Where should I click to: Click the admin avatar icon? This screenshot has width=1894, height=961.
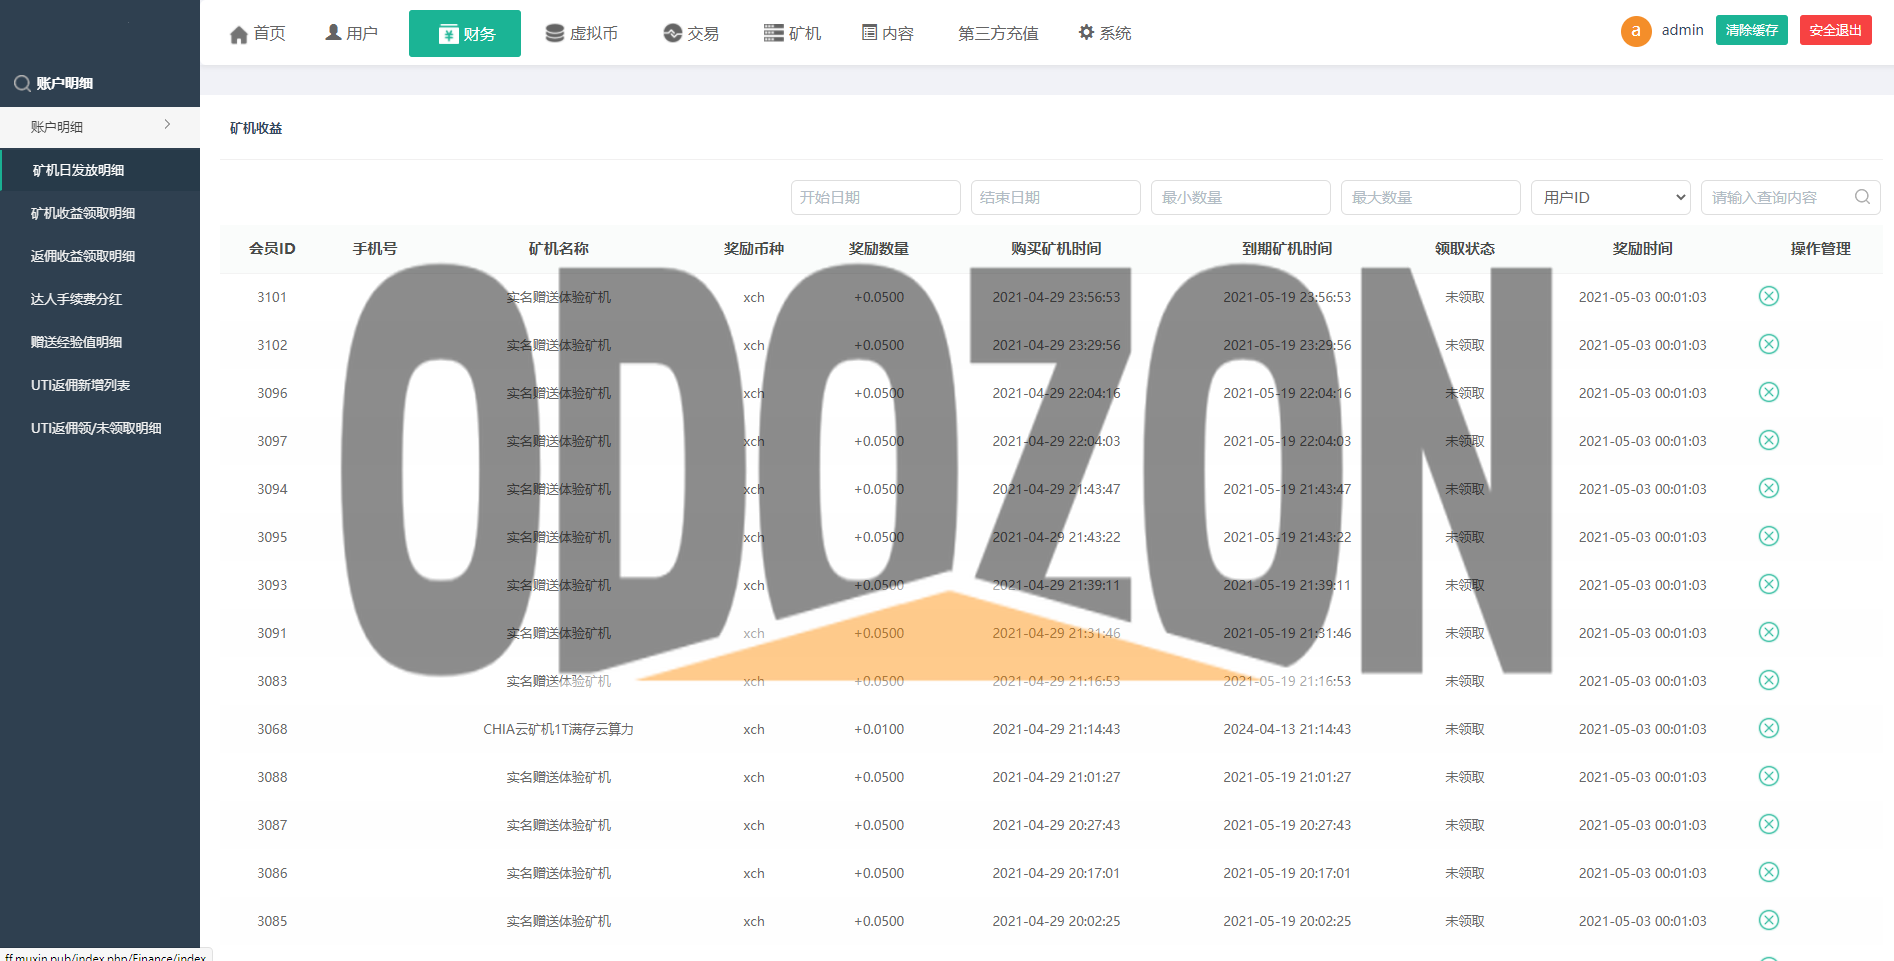click(x=1636, y=31)
